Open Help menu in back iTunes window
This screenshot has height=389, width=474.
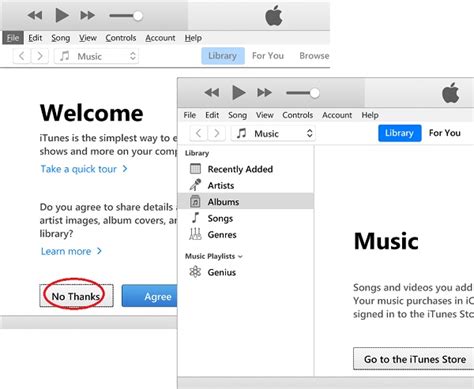pos(193,38)
